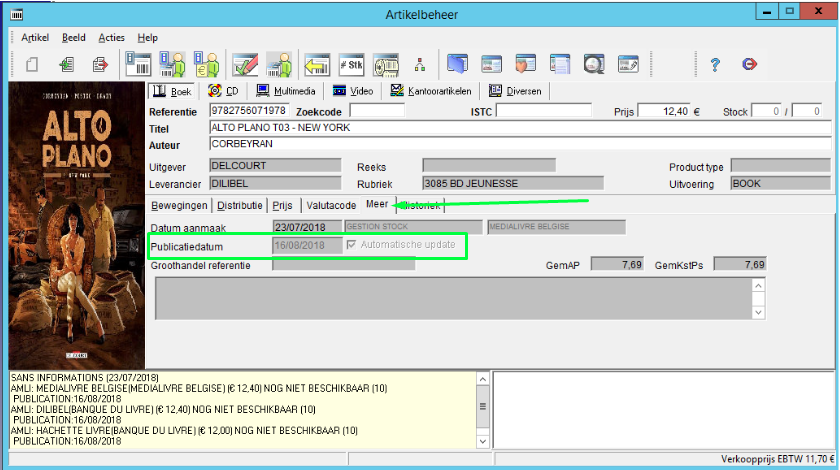840x470 pixels.
Task: Click the Datum aanmaak field 23/07/2018
Action: tap(307, 227)
